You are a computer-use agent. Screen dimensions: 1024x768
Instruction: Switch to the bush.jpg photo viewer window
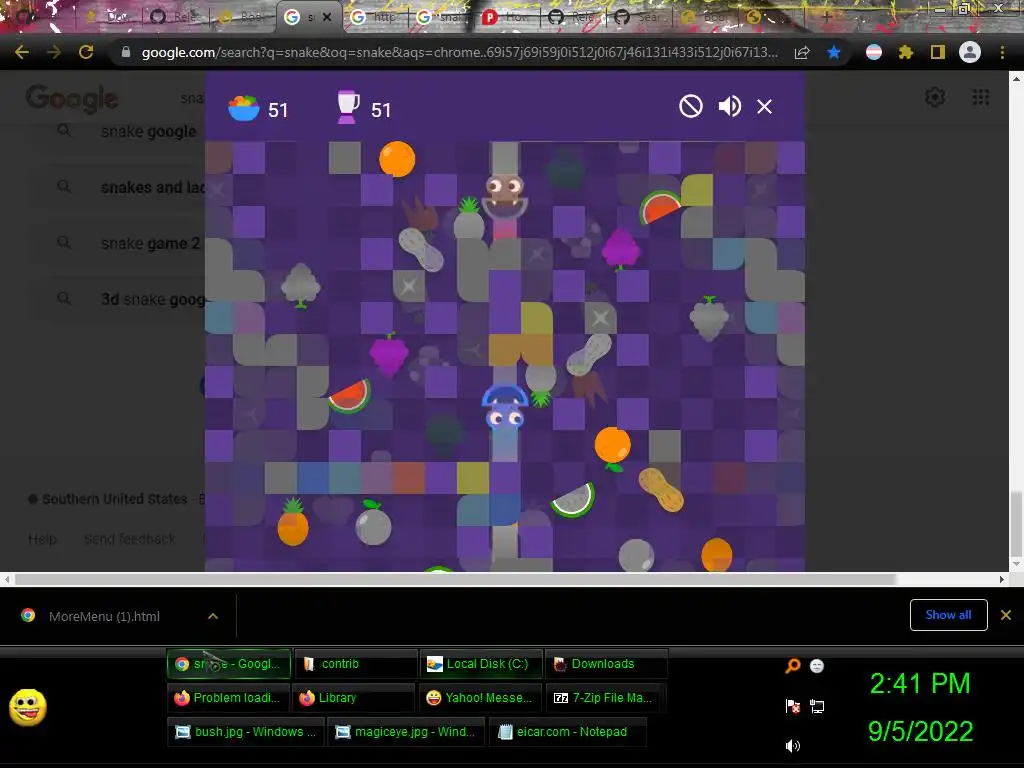tap(246, 731)
